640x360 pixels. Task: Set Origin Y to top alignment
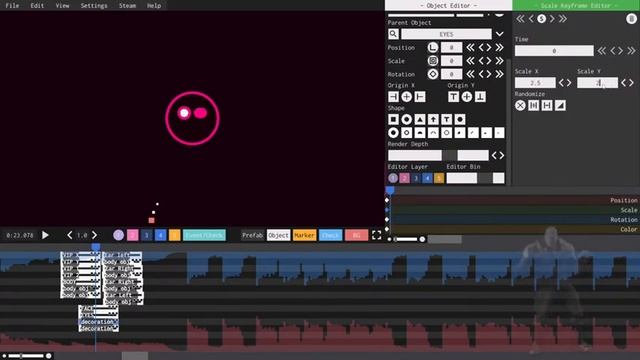pos(453,97)
